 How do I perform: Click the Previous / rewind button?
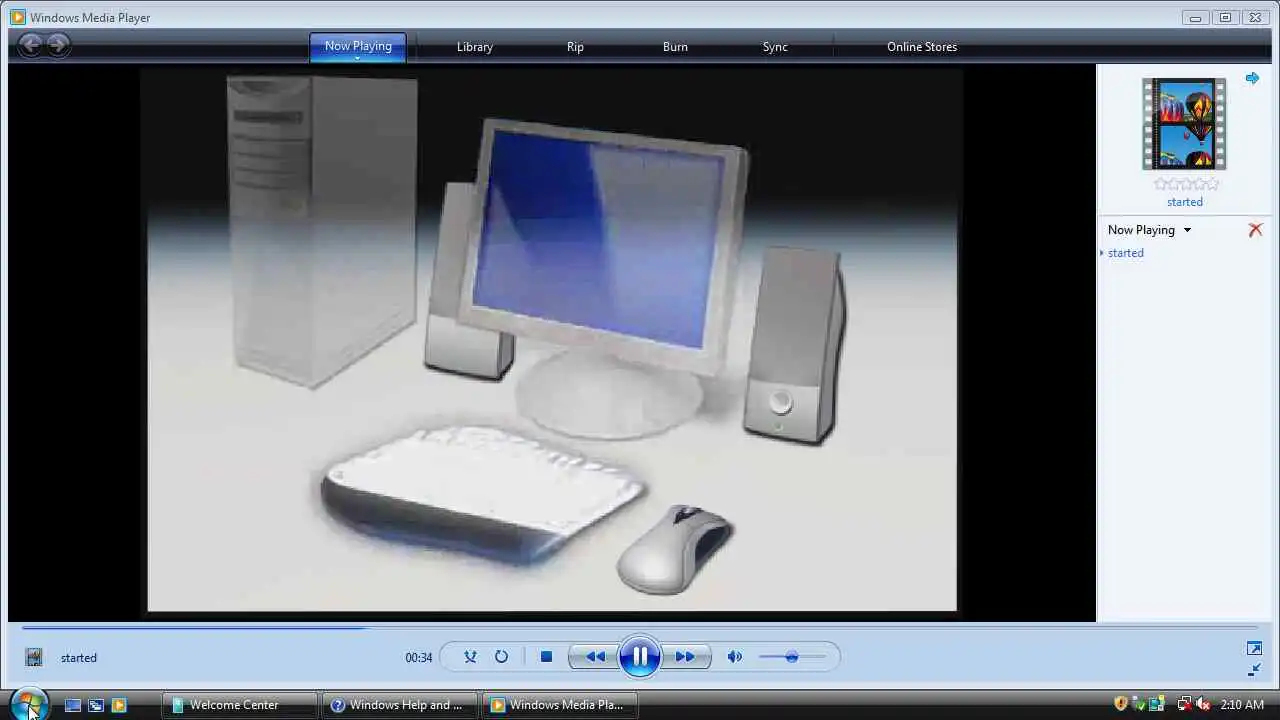595,657
